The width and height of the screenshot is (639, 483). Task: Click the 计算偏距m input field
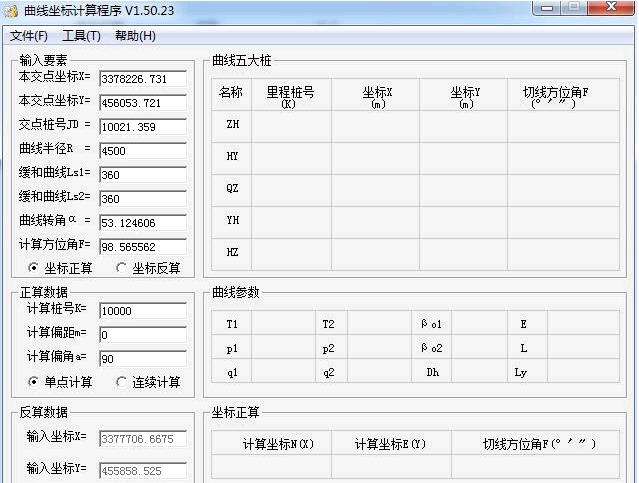(x=143, y=335)
